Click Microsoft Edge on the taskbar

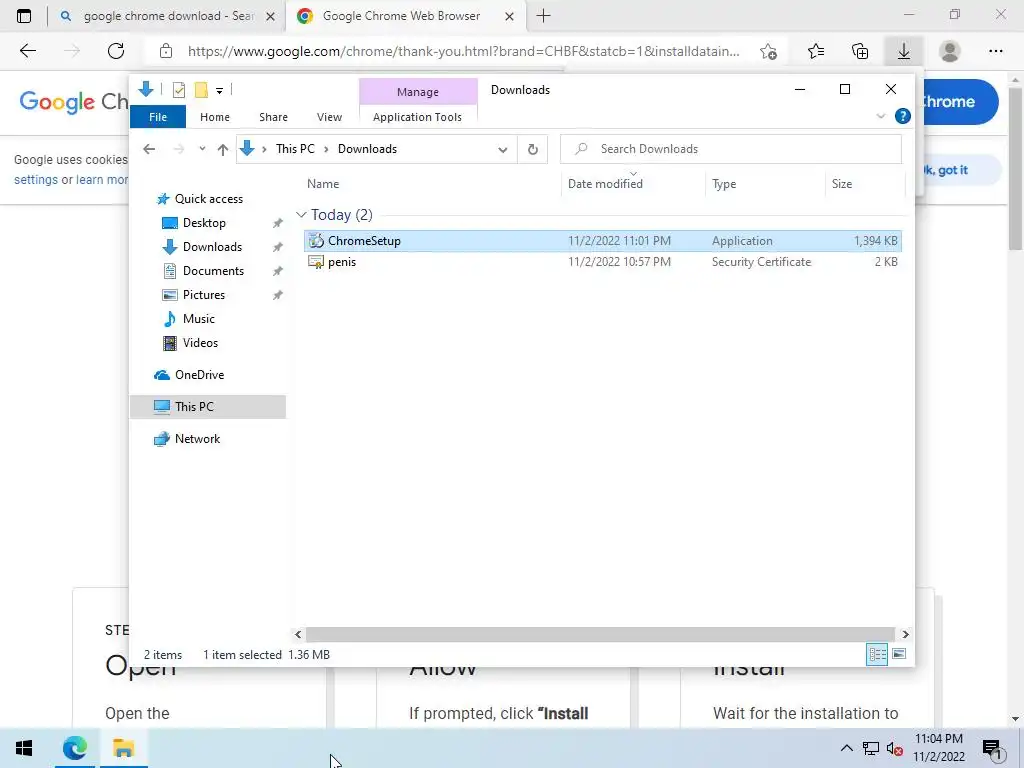(x=74, y=748)
